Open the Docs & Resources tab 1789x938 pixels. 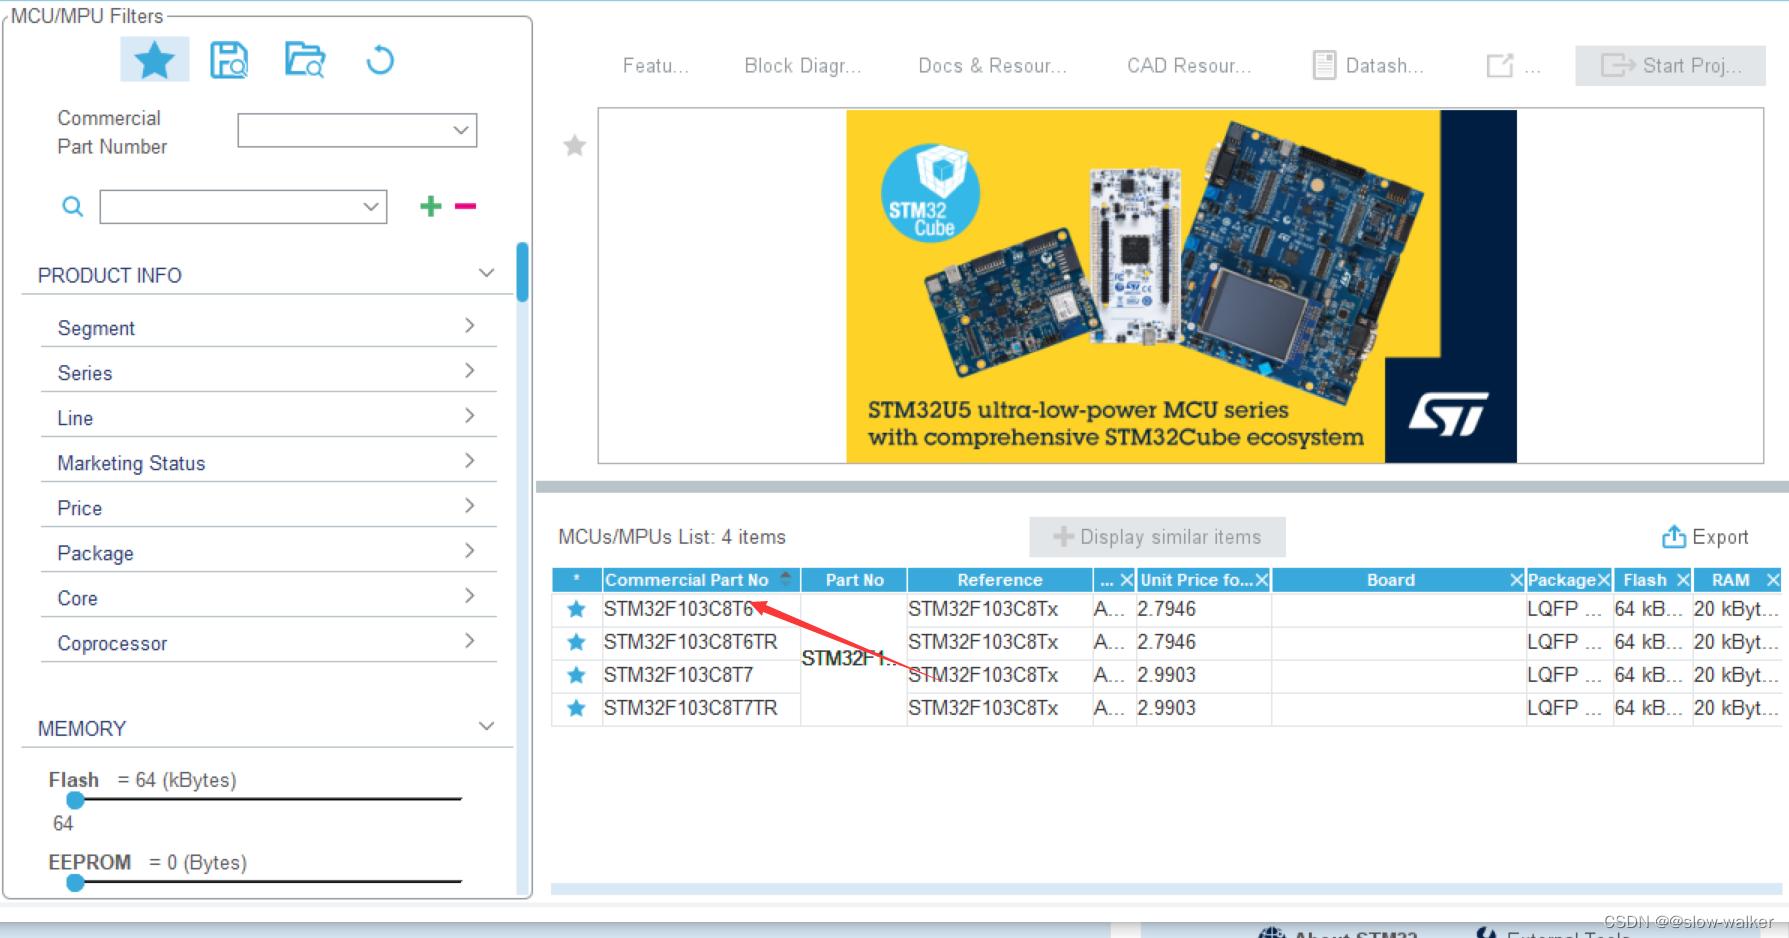click(991, 65)
